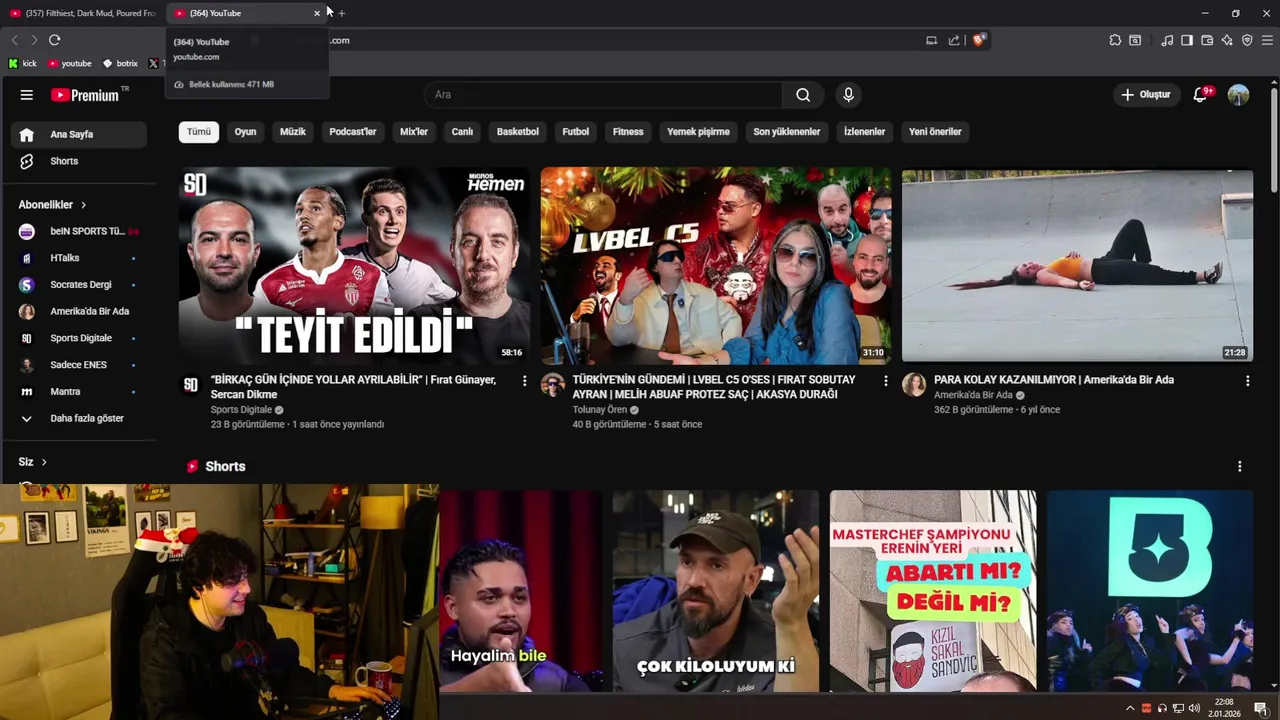1280x720 pixels.
Task: Close the (364) YouTube tab
Action: point(317,13)
